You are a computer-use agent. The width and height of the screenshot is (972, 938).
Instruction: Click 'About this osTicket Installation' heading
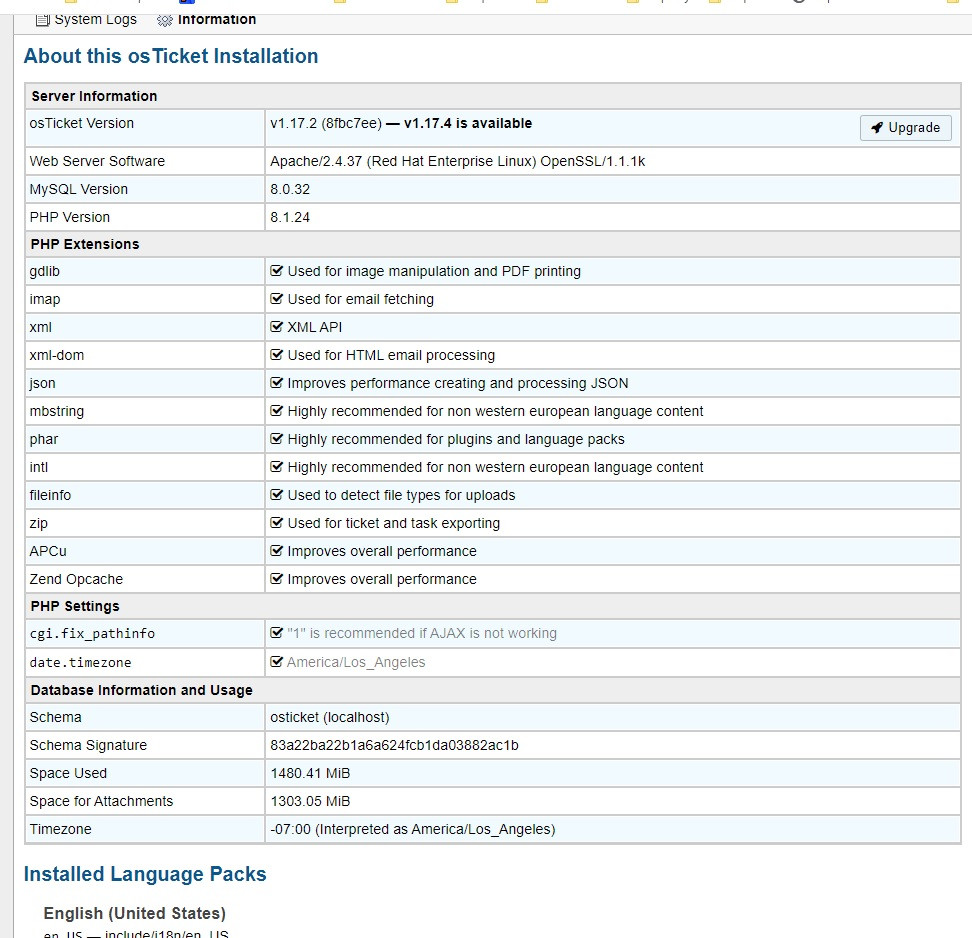coord(170,56)
